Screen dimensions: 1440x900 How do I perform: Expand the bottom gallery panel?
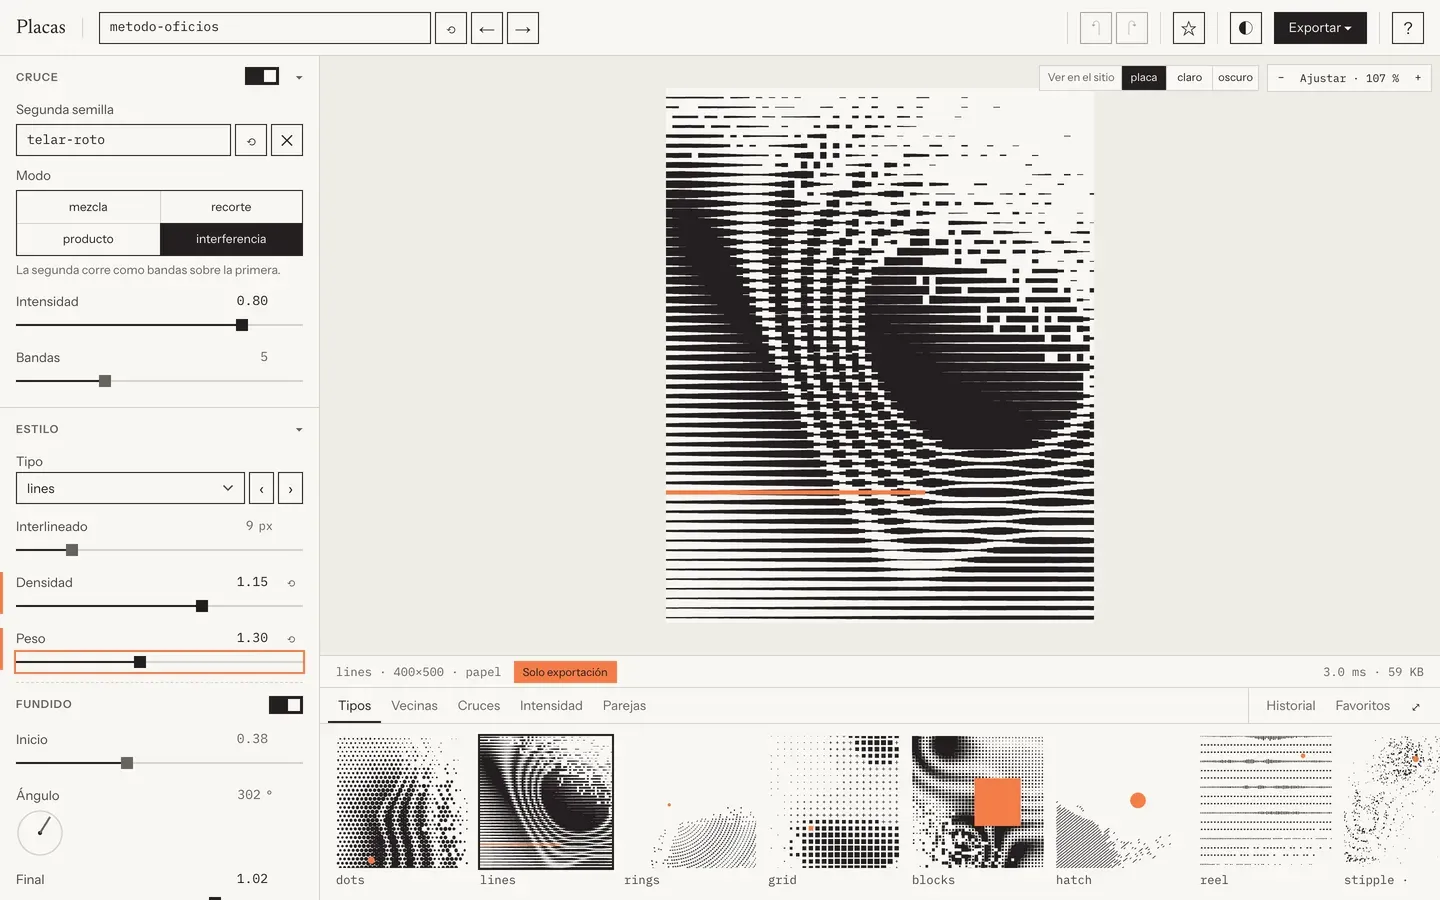pyautogui.click(x=1416, y=707)
